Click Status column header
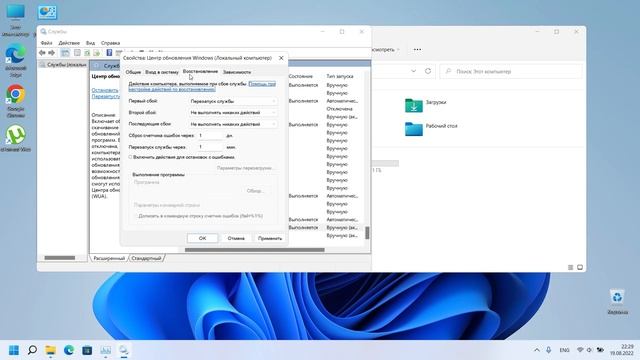This screenshot has height=360, width=640. click(x=300, y=76)
